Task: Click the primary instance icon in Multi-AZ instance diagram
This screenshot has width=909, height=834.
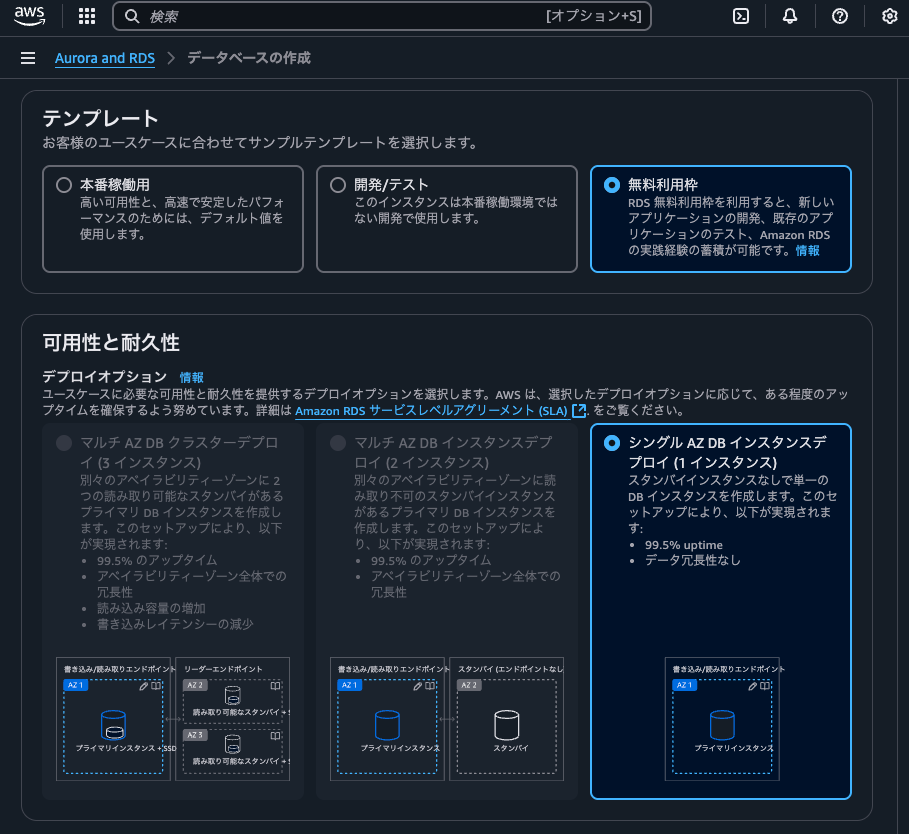Action: pyautogui.click(x=387, y=725)
